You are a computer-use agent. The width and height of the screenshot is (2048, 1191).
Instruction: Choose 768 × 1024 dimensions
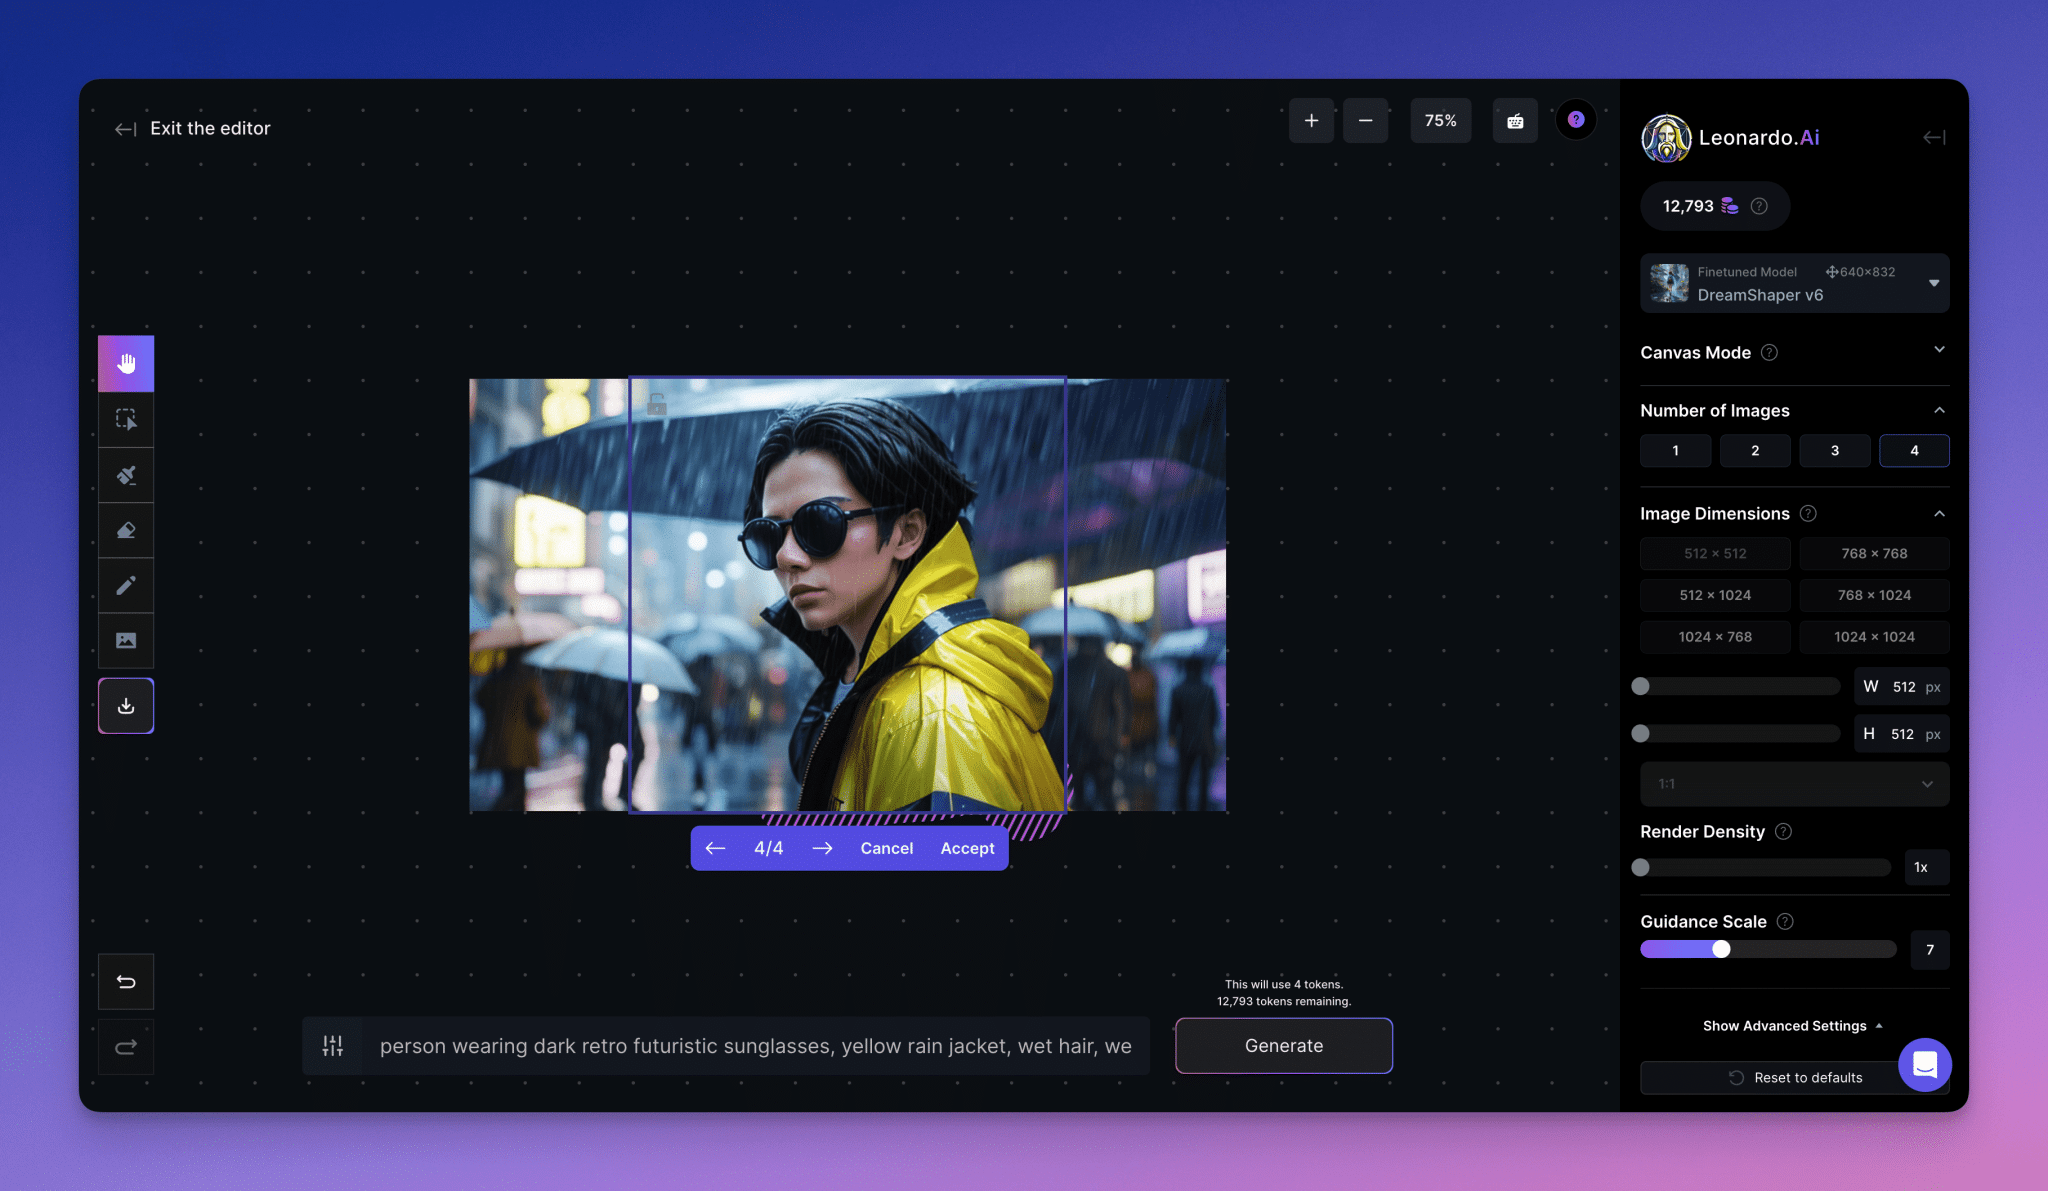tap(1874, 595)
